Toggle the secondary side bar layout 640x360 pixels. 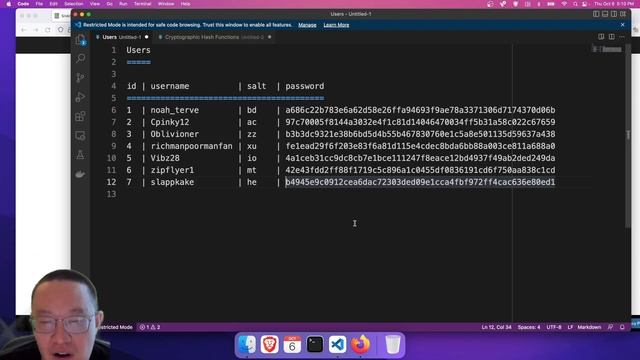(x=614, y=14)
